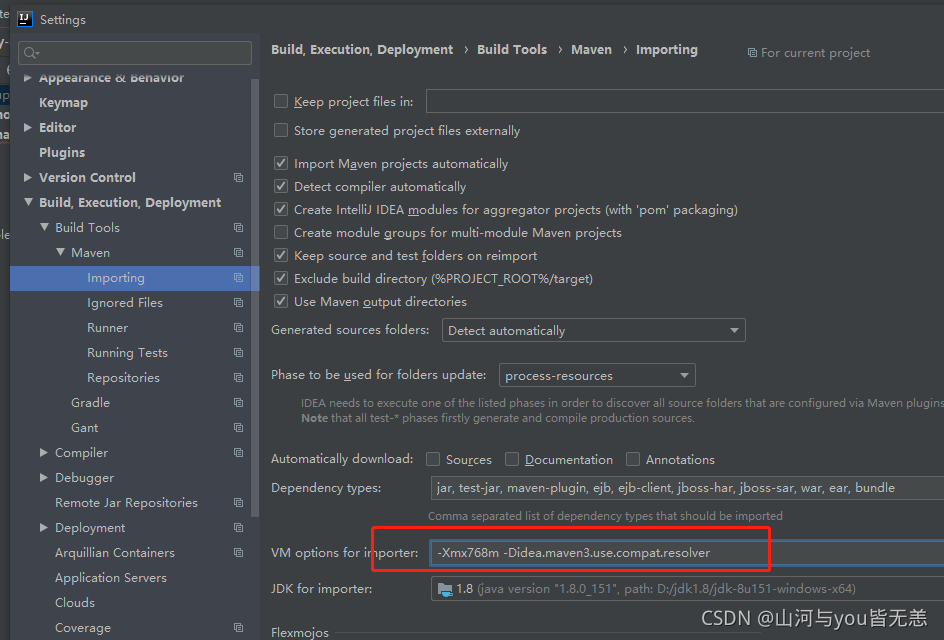
Task: Click Build Tools breadcrumb
Action: [x=512, y=50]
